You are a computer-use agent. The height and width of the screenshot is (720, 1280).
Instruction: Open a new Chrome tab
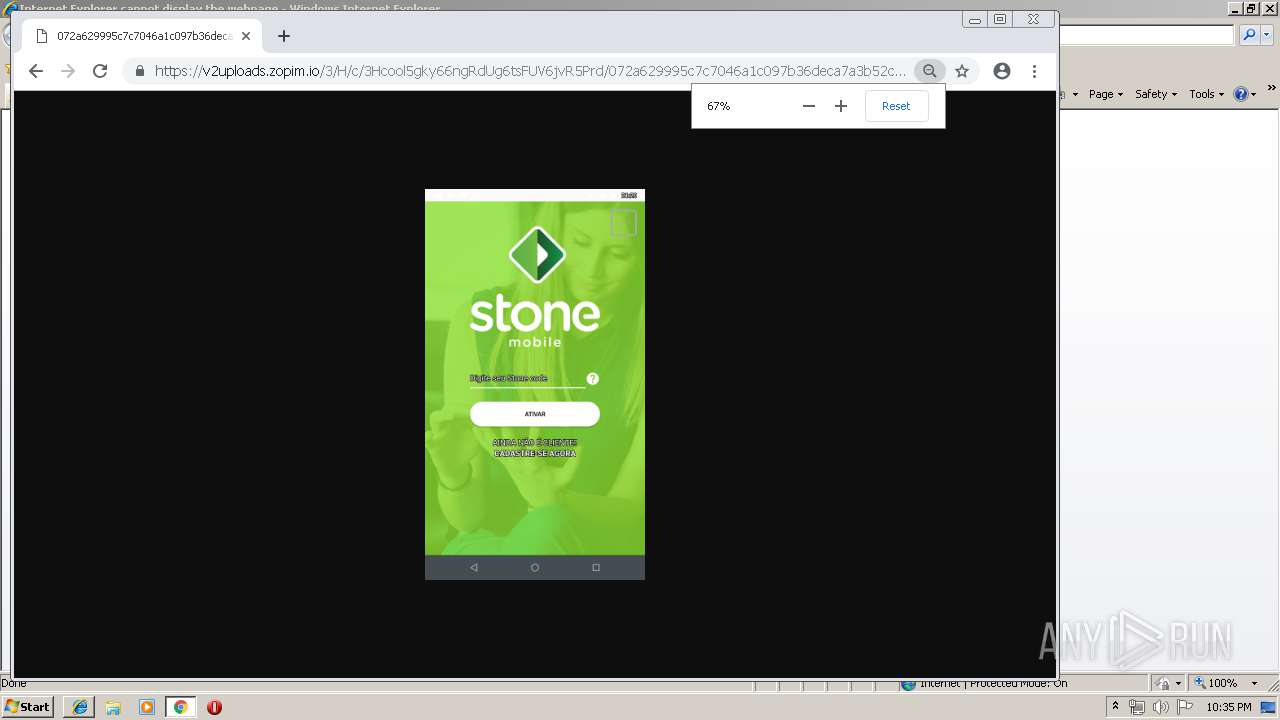pos(284,36)
